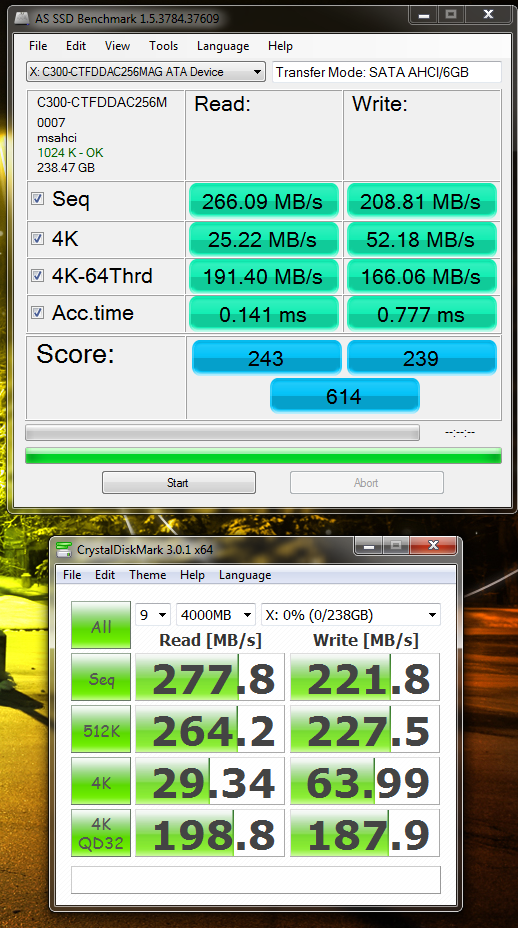This screenshot has width=518, height=928.
Task: Click the read score value 243
Action: pyautogui.click(x=266, y=357)
